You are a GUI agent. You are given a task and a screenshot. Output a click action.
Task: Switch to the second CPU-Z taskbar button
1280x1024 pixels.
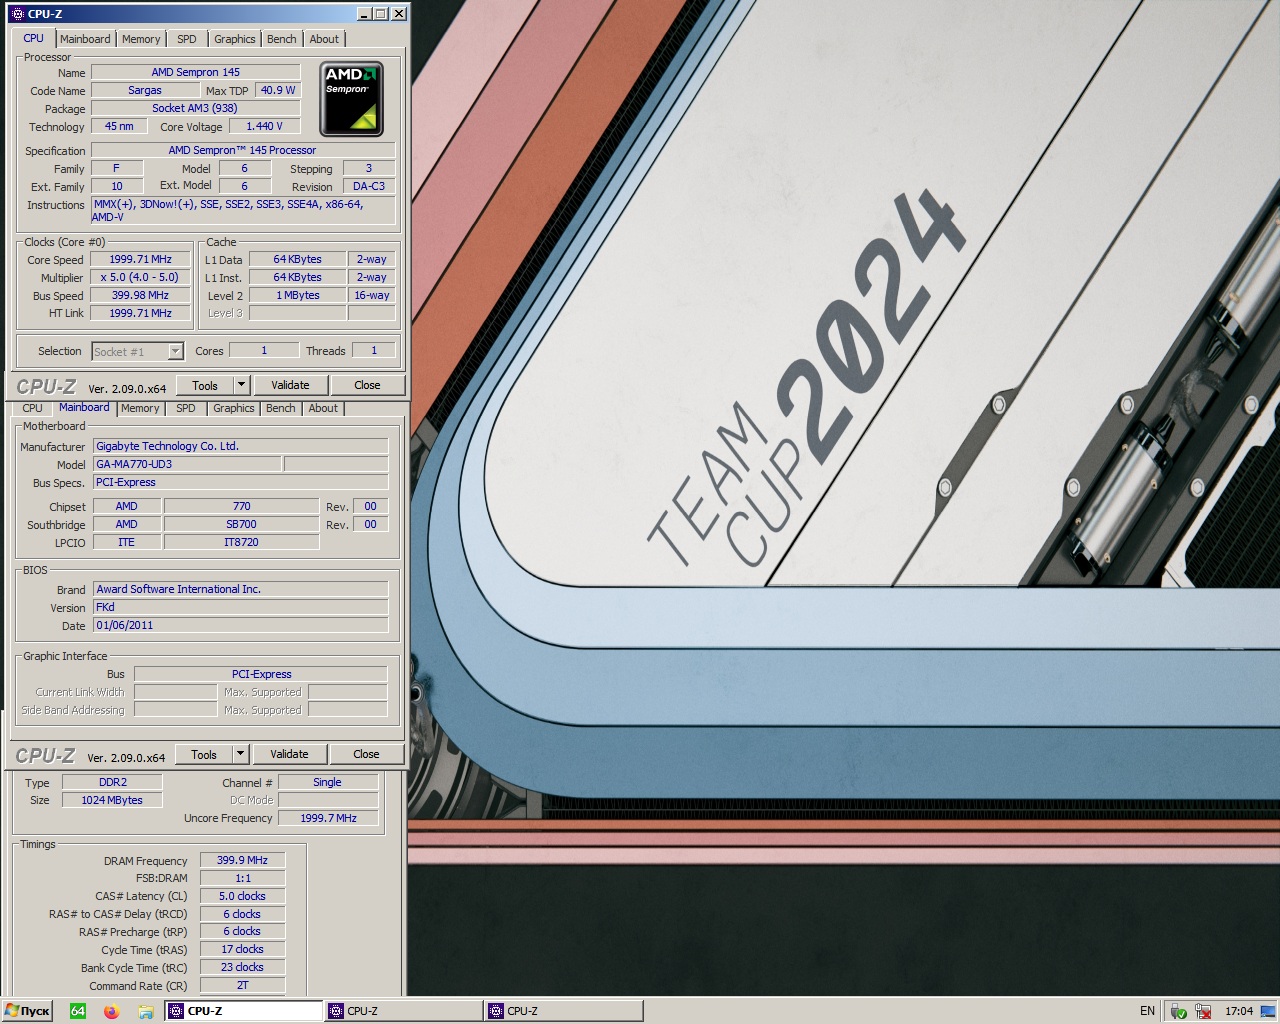pos(404,1011)
